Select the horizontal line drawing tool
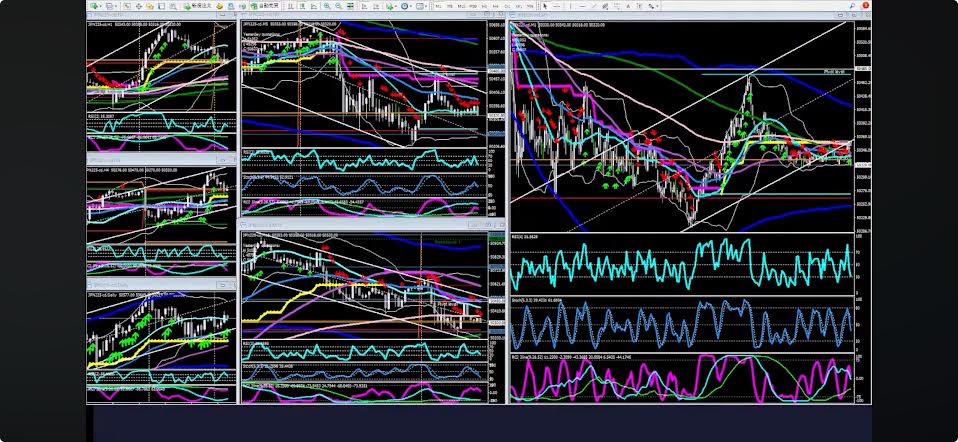Viewport: 958px width, 442px height. pyautogui.click(x=583, y=6)
